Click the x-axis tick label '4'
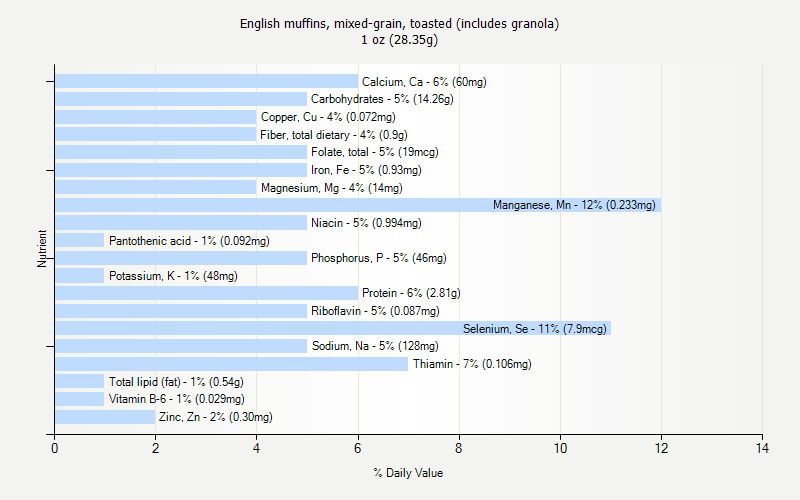 [257, 448]
